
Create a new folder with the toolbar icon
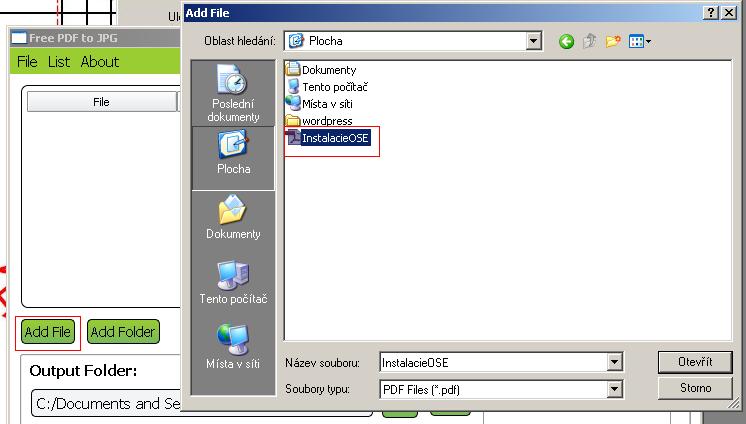(613, 41)
